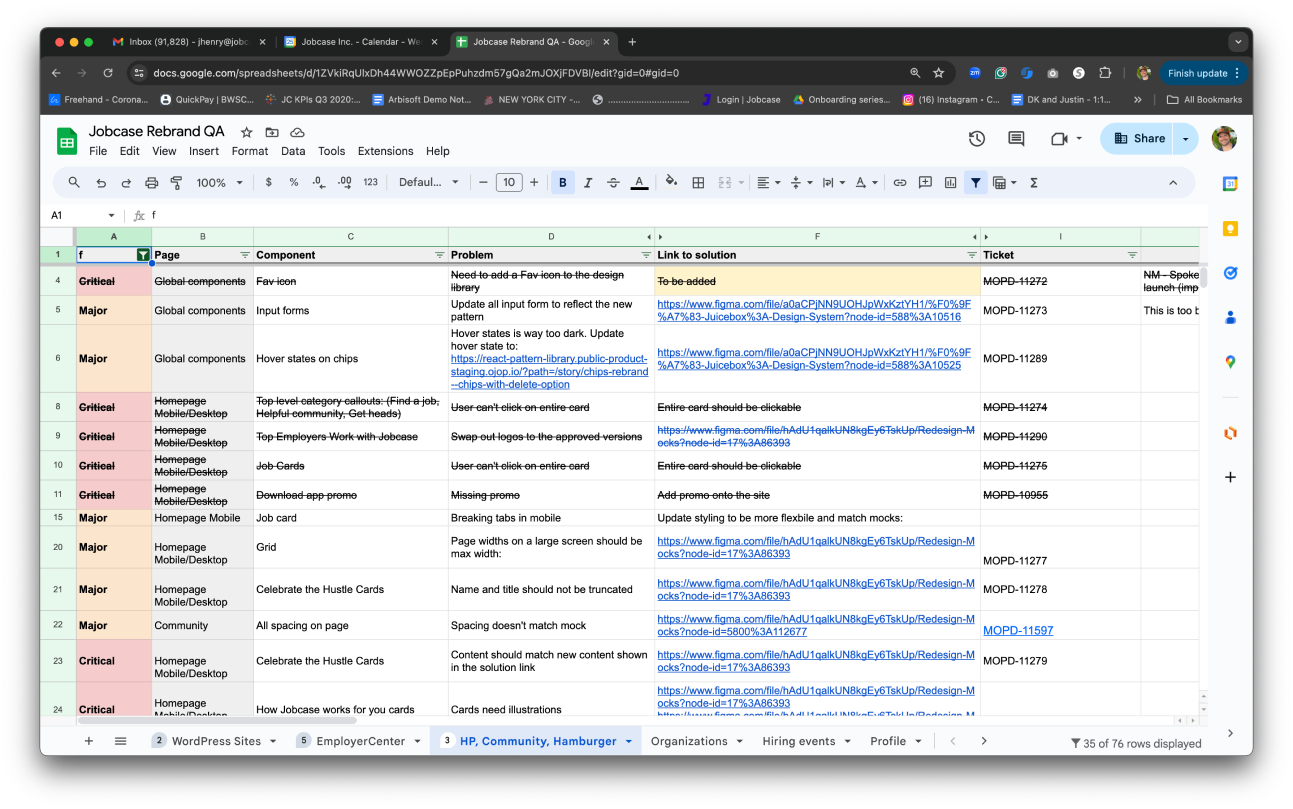Click the Move to folder icon beside the title

coord(272,132)
